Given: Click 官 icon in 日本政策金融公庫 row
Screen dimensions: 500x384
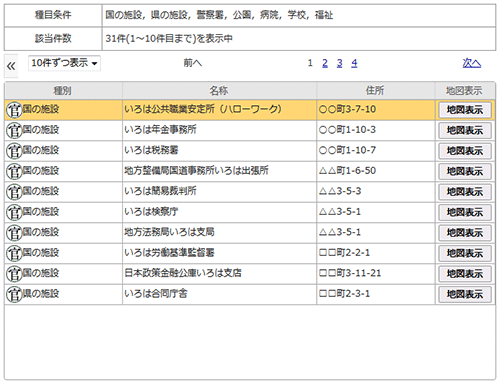Looking at the screenshot, I should click(x=14, y=274).
